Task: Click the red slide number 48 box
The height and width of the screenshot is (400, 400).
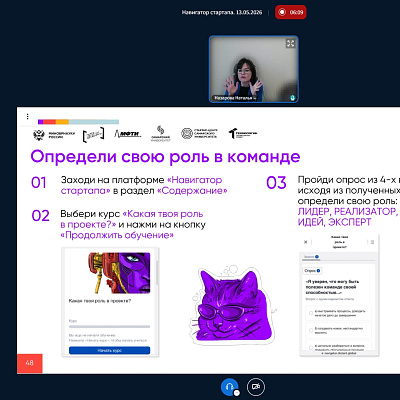Action: 30,363
